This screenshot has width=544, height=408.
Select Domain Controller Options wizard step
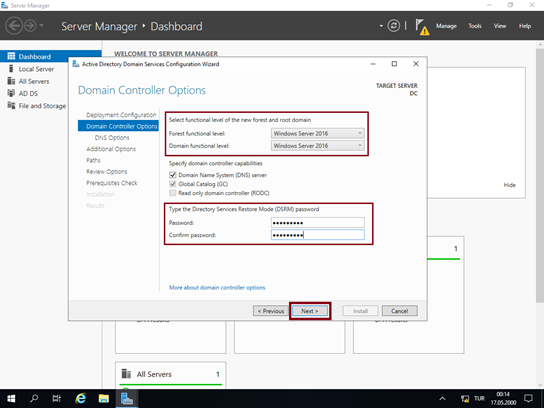pos(118,126)
